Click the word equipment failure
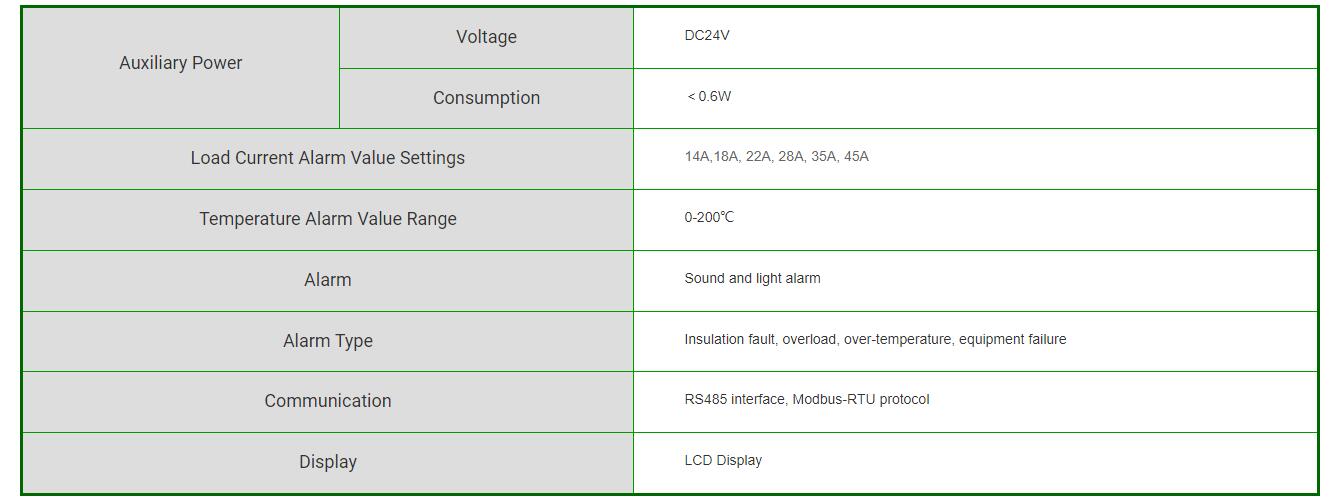The image size is (1331, 504). 1012,340
